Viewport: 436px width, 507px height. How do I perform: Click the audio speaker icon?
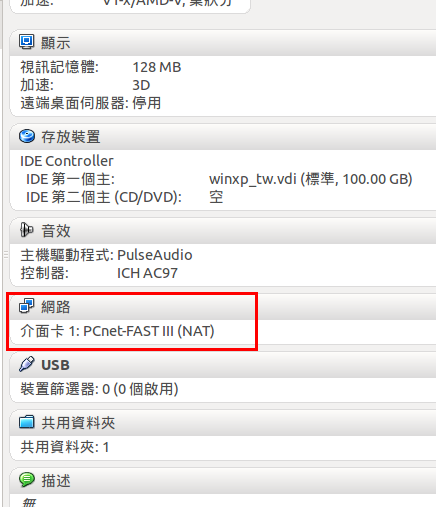click(x=26, y=230)
